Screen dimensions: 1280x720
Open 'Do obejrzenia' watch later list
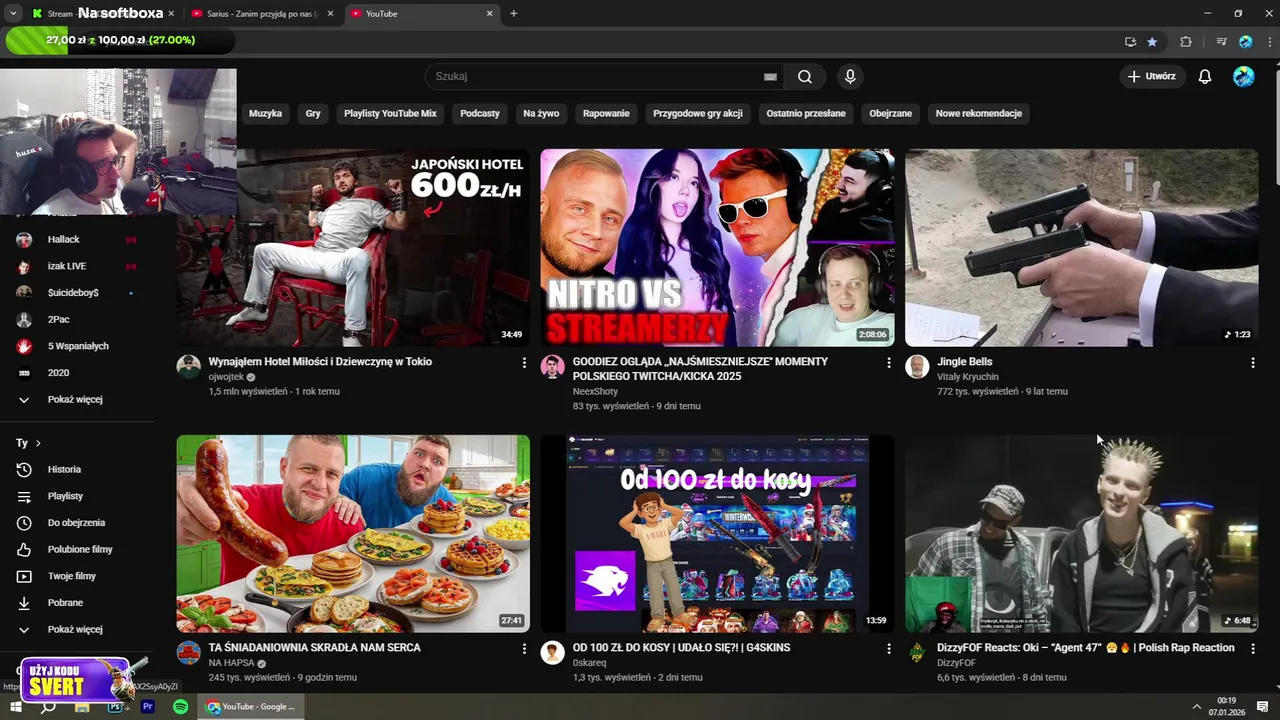[78, 523]
